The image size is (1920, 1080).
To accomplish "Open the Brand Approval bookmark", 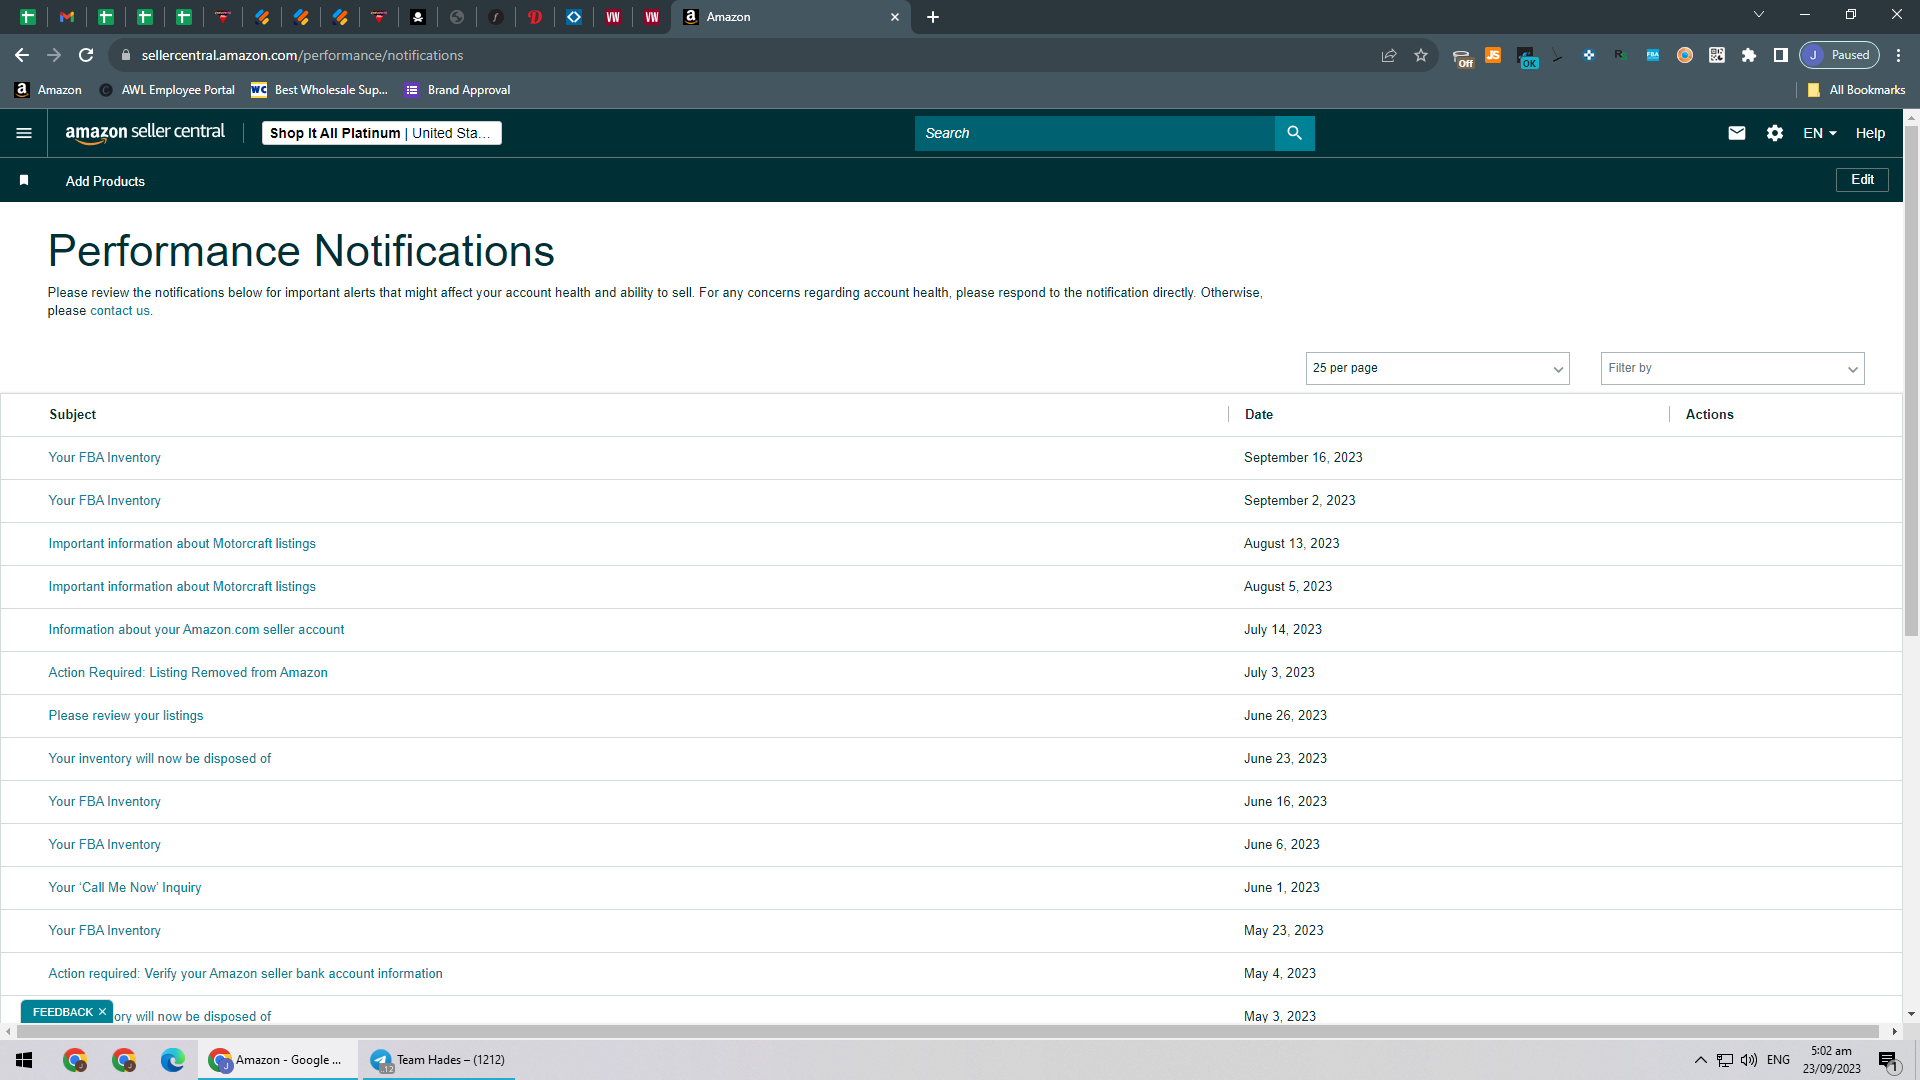I will (458, 90).
